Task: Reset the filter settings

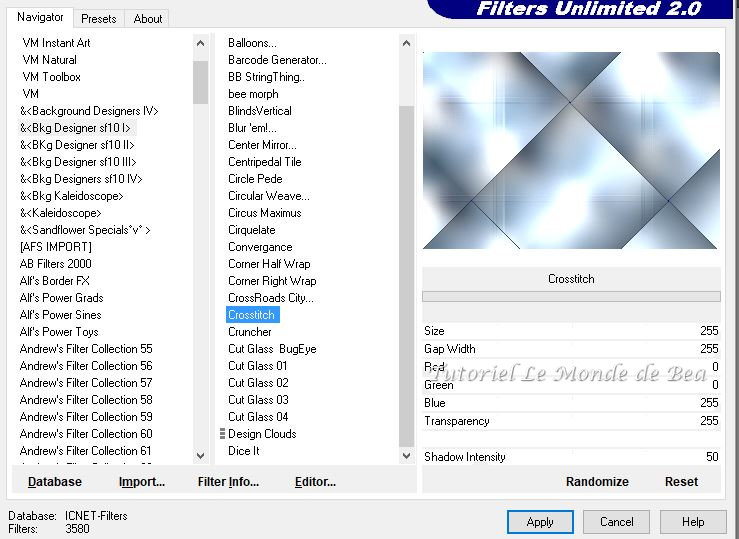Action: pos(681,482)
